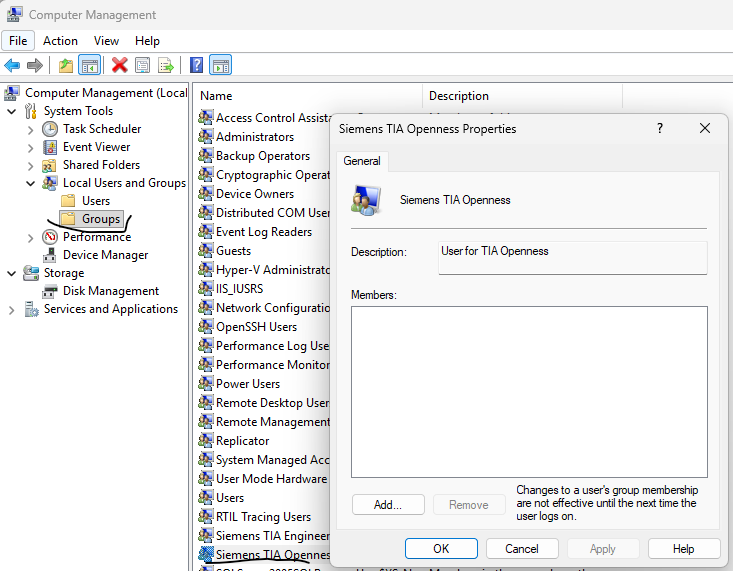Expand the Event Viewer node
The height and width of the screenshot is (571, 733).
click(30, 148)
